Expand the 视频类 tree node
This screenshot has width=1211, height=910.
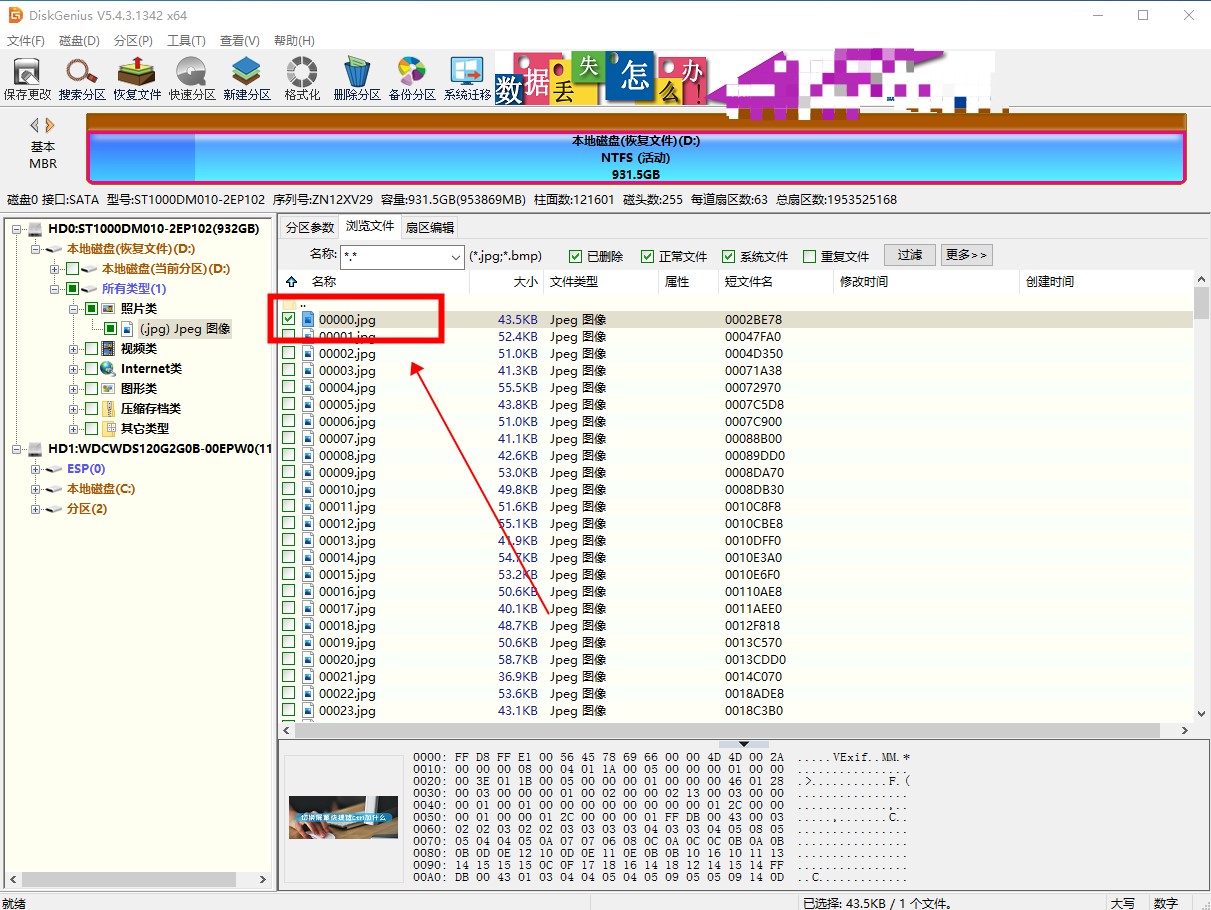tap(74, 349)
